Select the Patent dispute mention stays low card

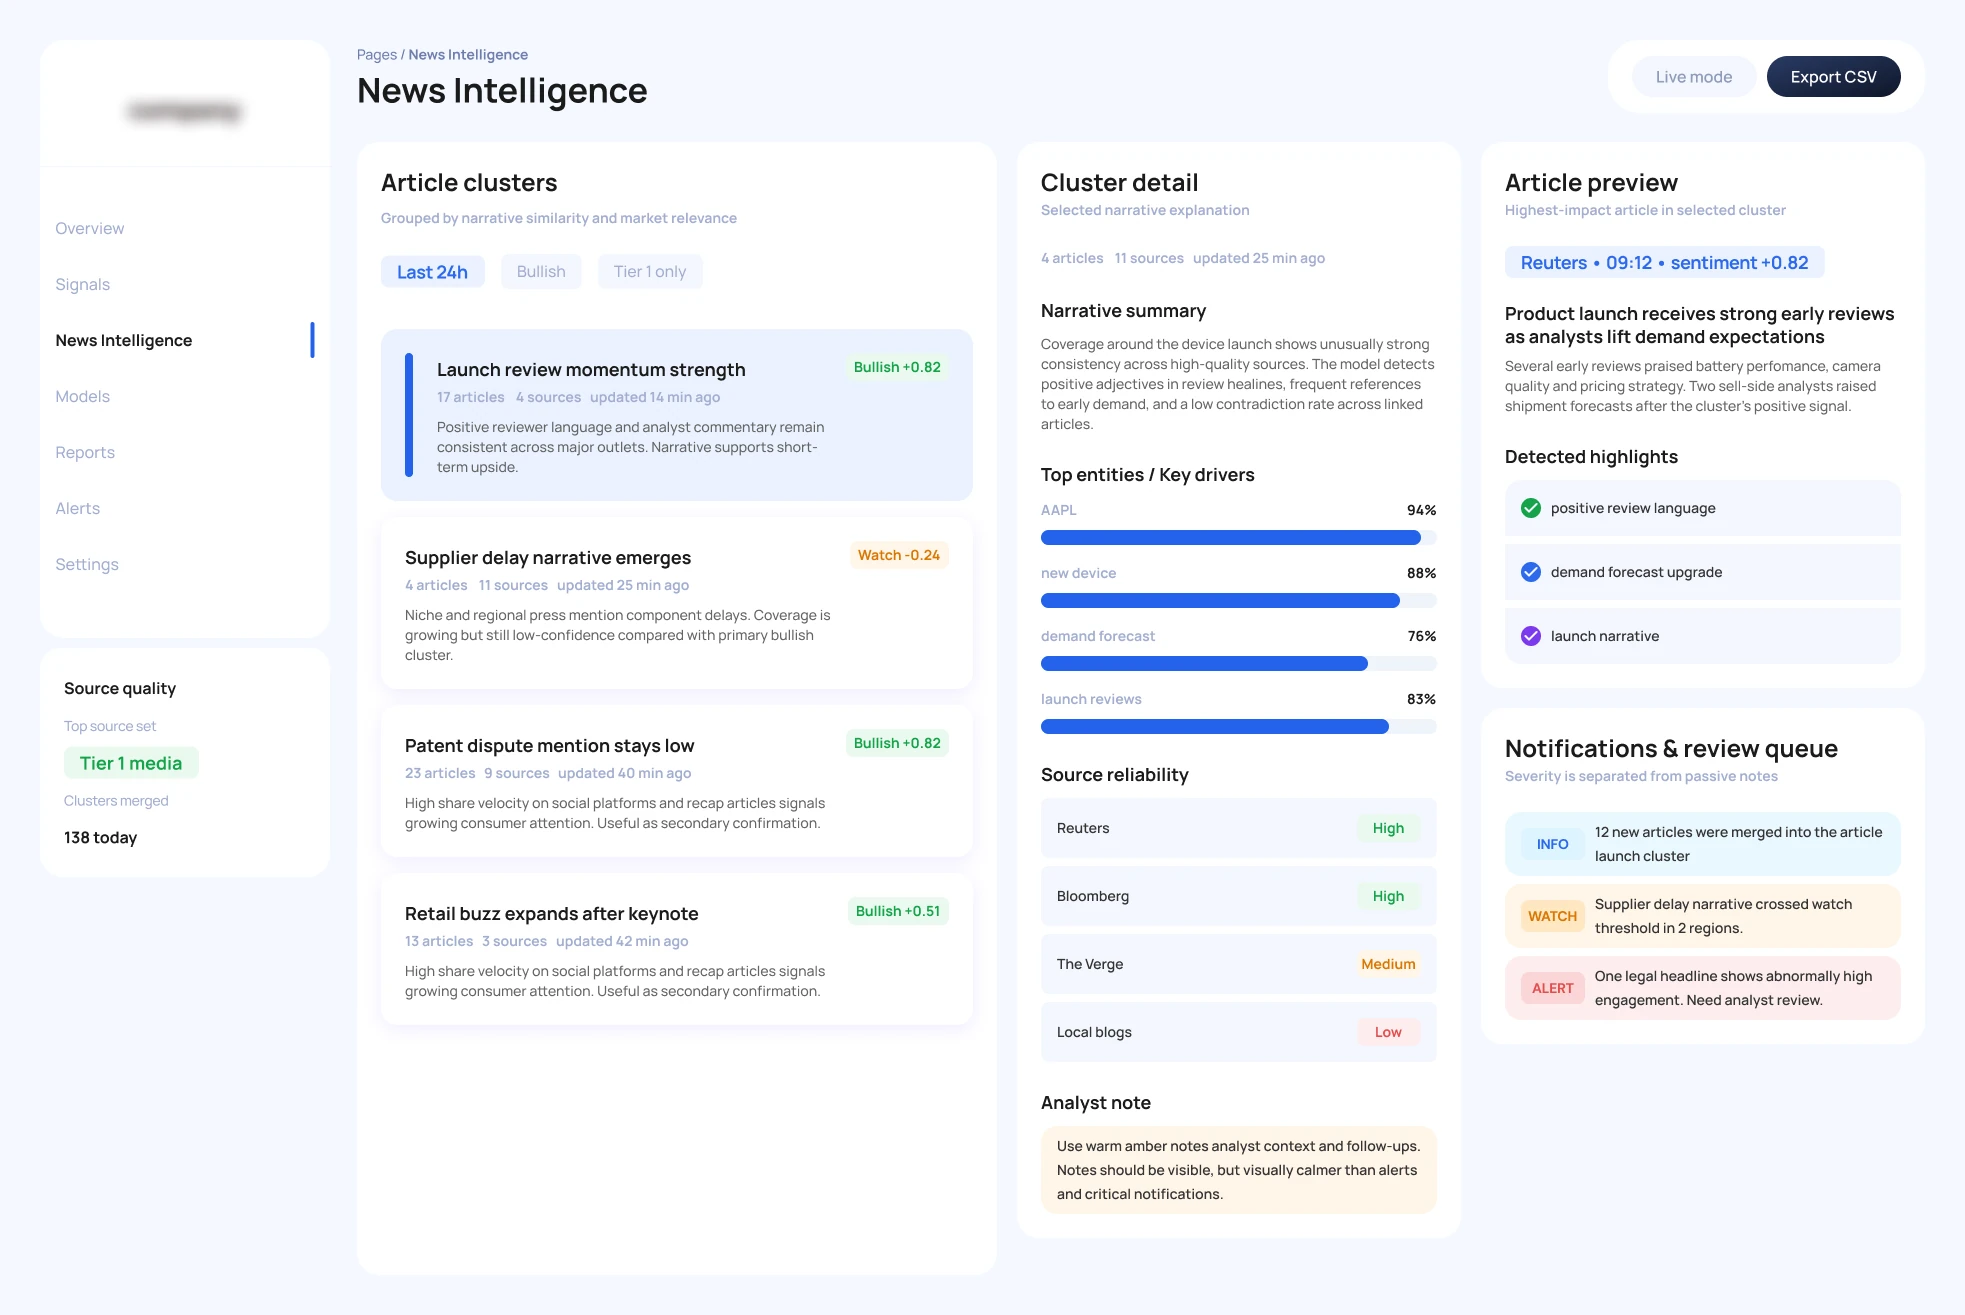coord(677,781)
